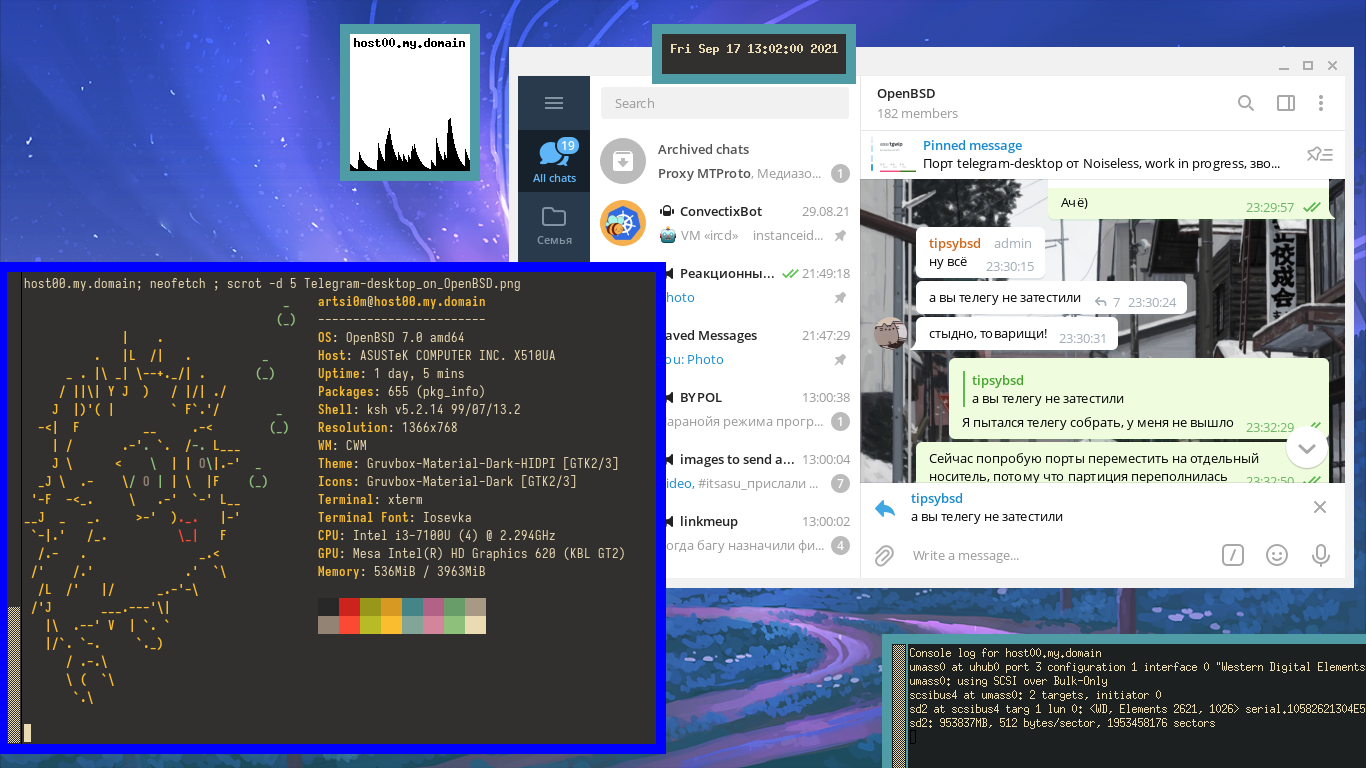Open the BYPOL channel
The image size is (1366, 768).
click(762, 409)
